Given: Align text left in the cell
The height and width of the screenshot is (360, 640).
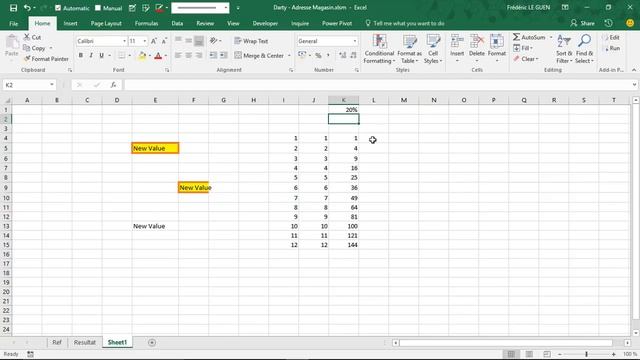Looking at the screenshot, I should point(178,56).
